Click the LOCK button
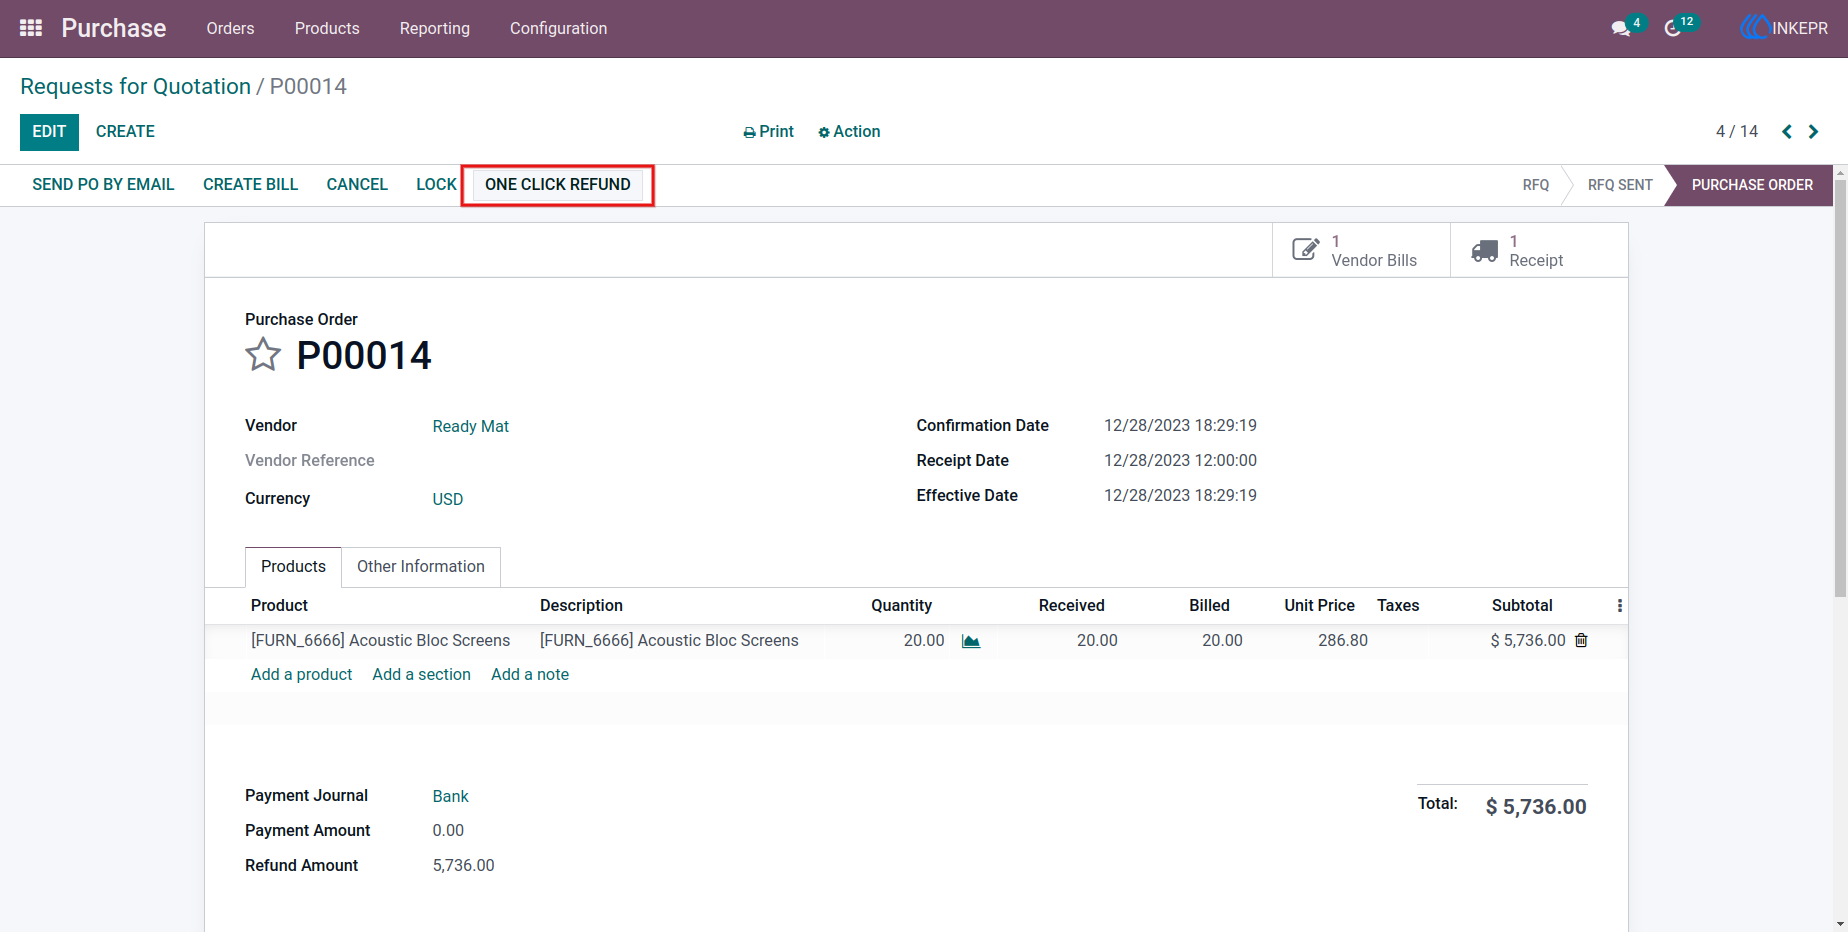This screenshot has width=1848, height=932. coord(436,185)
